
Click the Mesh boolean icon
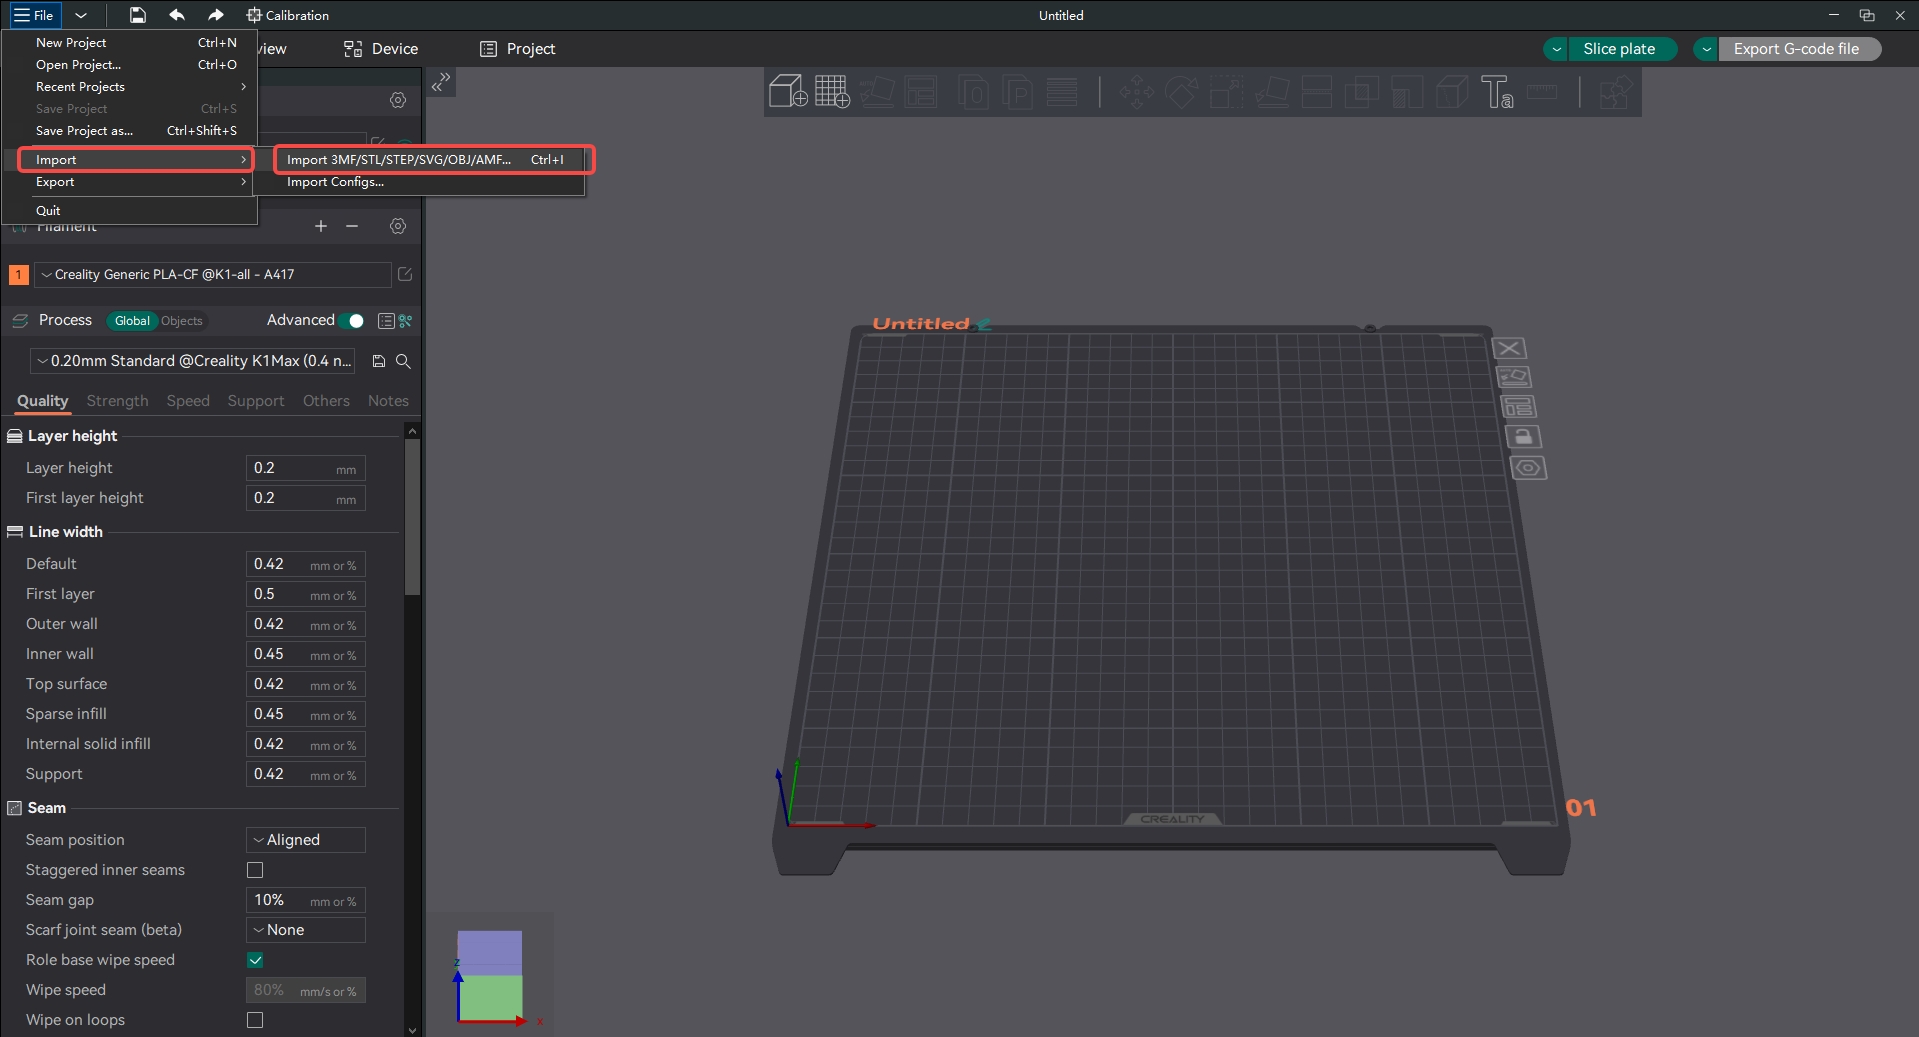coord(1361,92)
